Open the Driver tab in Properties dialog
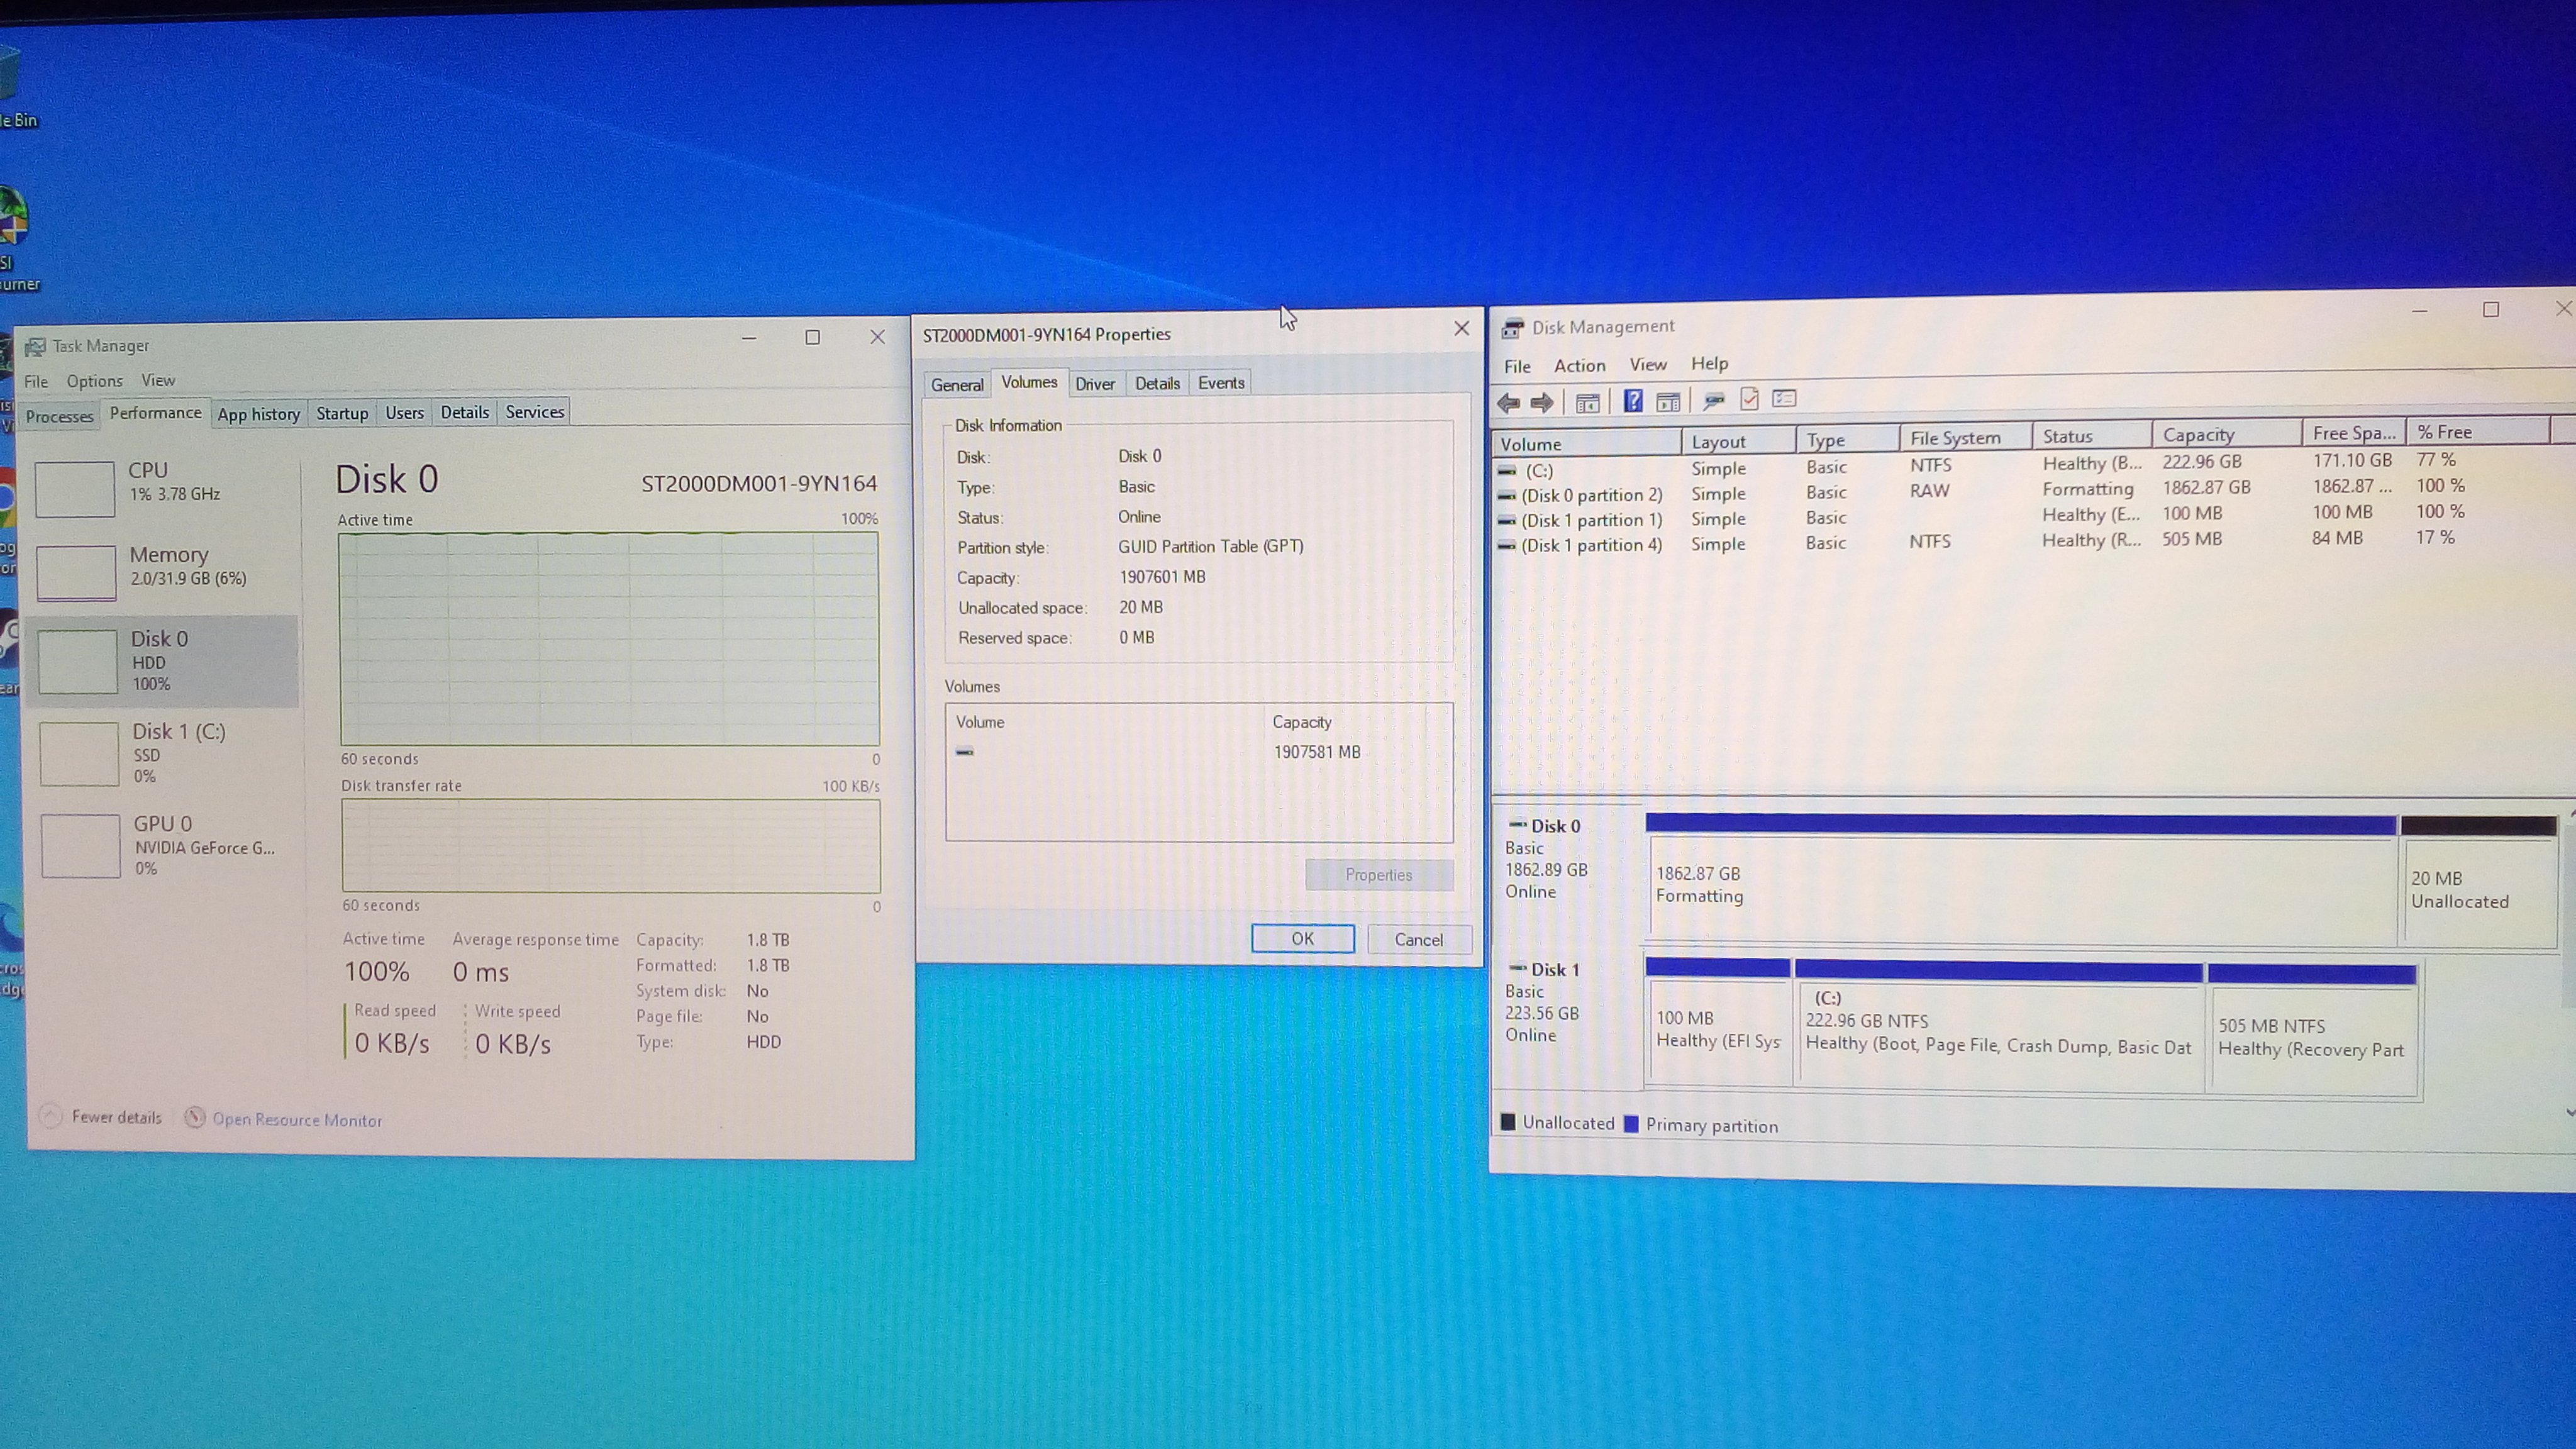 tap(1095, 384)
